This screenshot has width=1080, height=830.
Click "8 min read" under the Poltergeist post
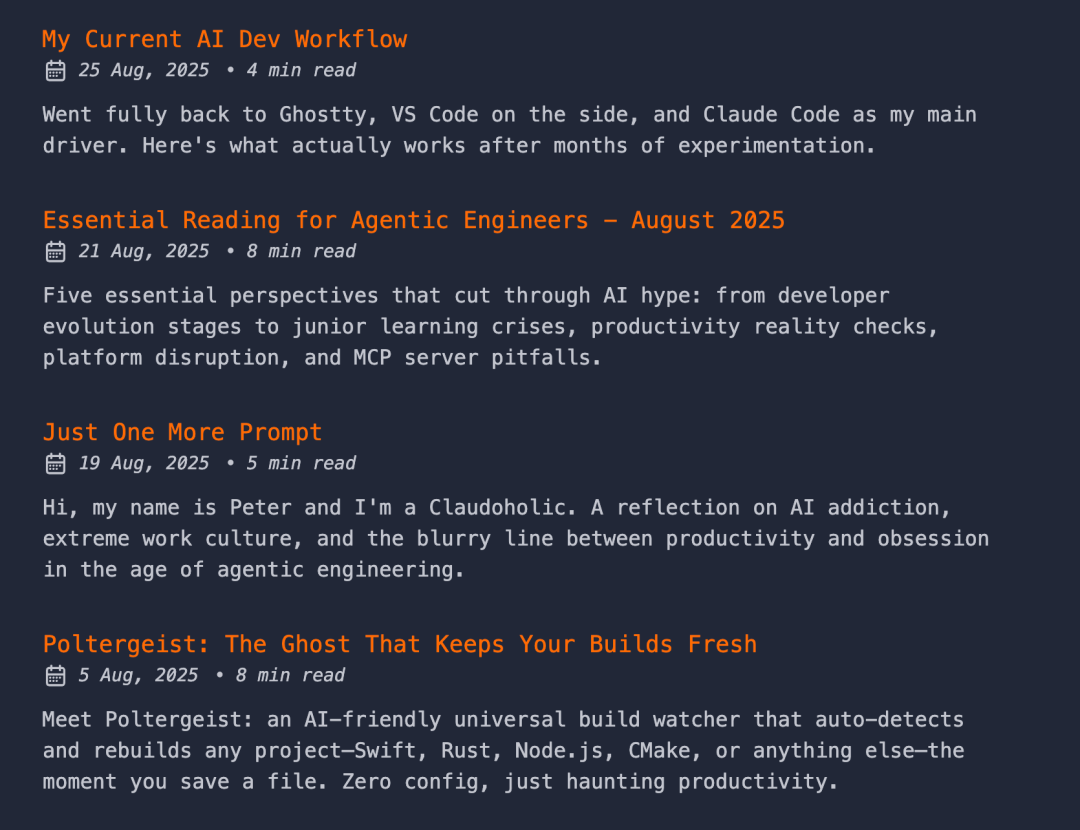click(x=290, y=675)
